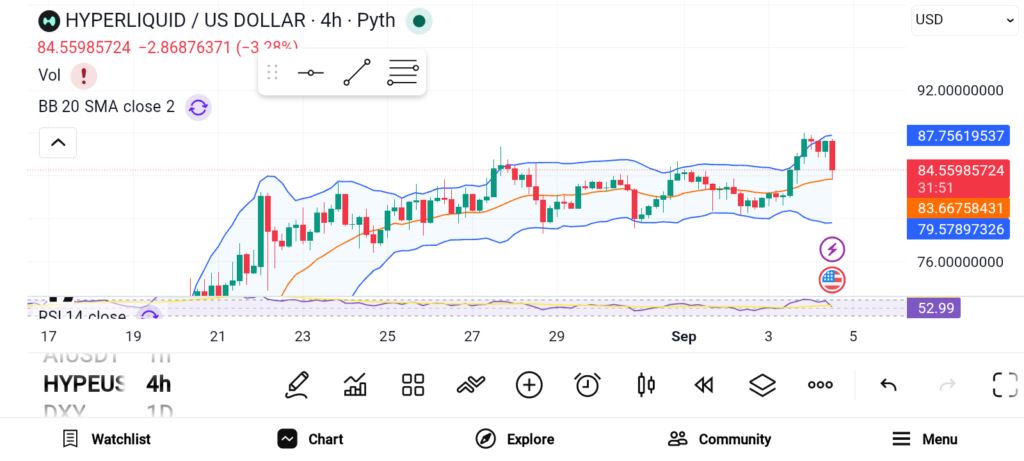Open the Community tab
The image size is (1024, 461).
[719, 439]
